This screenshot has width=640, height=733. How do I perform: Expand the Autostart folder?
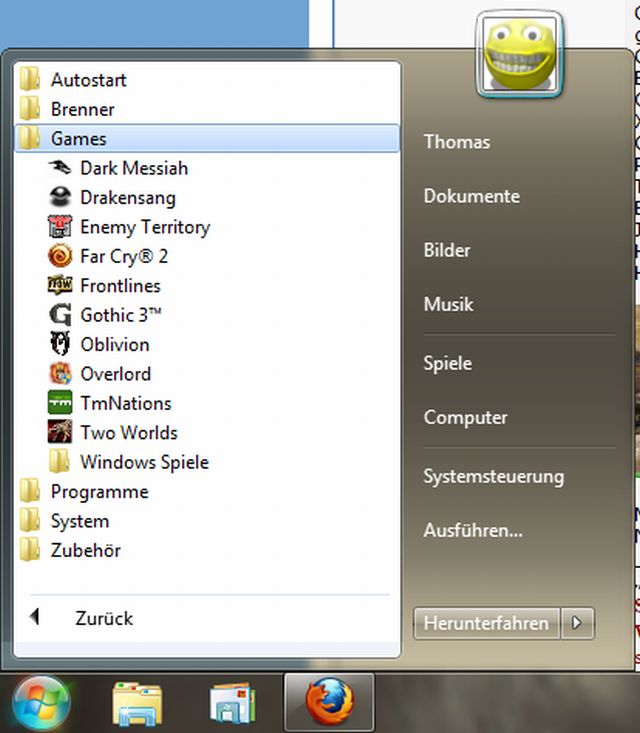click(207, 79)
